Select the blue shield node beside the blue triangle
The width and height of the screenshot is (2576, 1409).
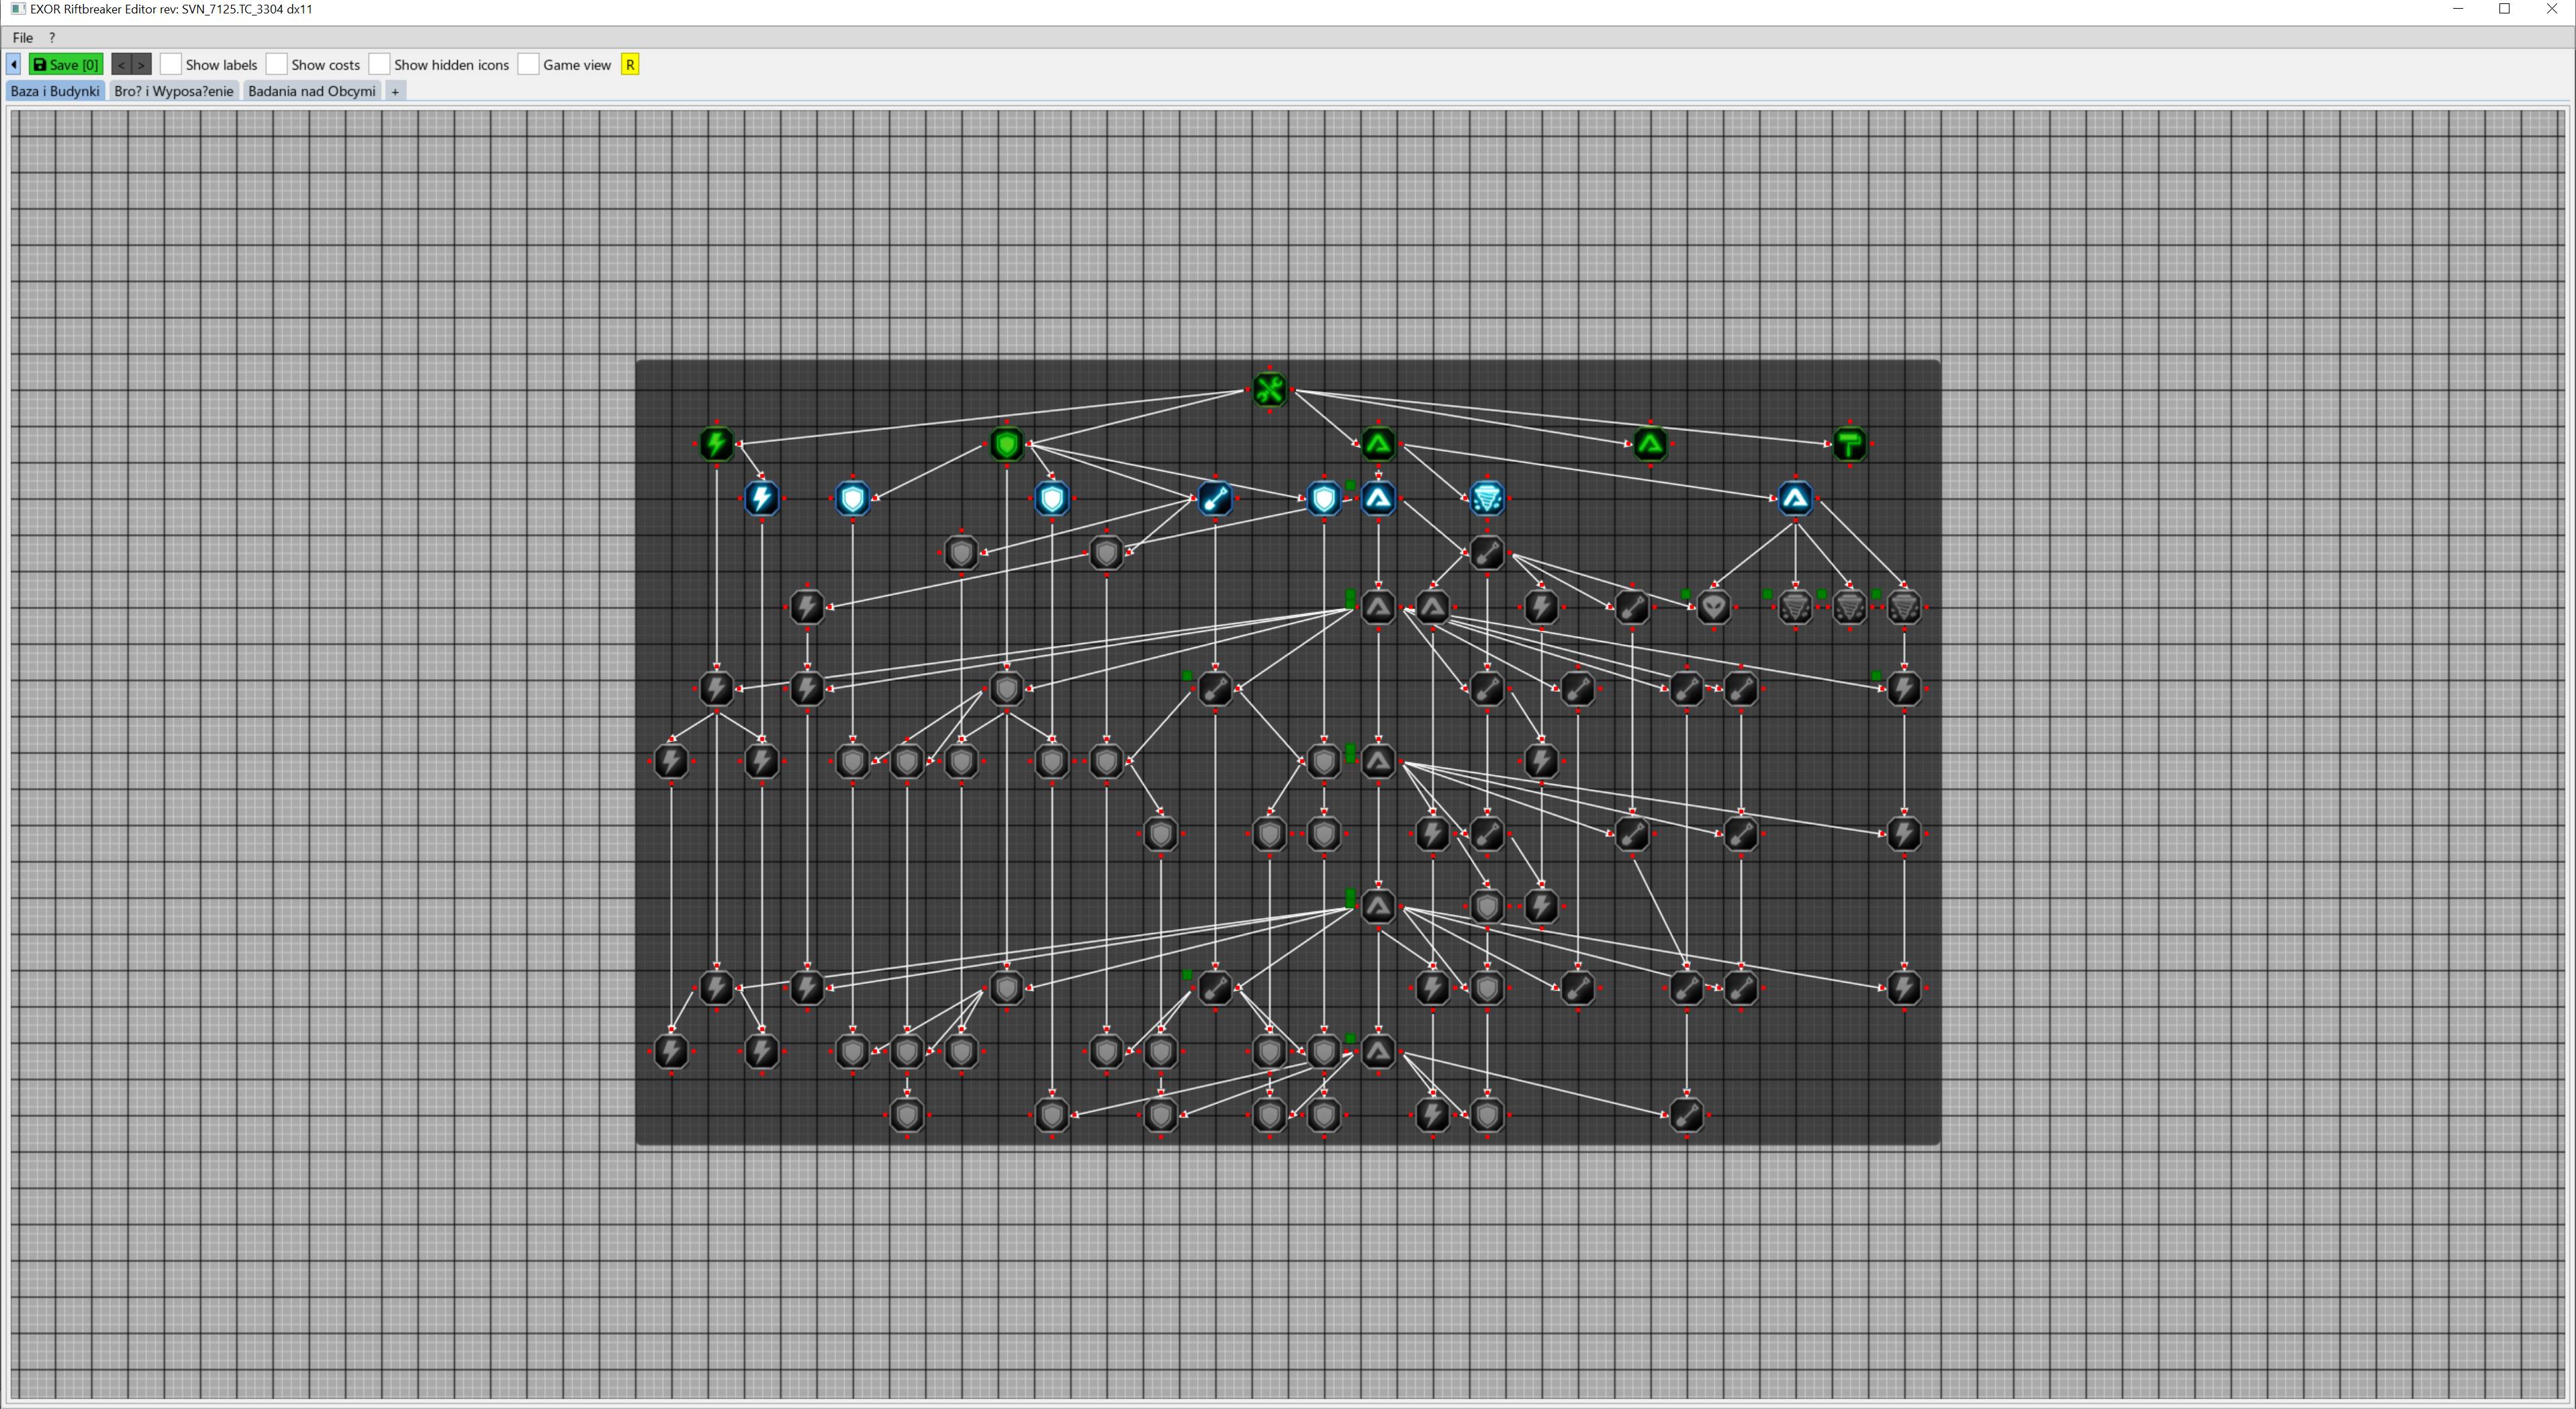tap(1324, 498)
